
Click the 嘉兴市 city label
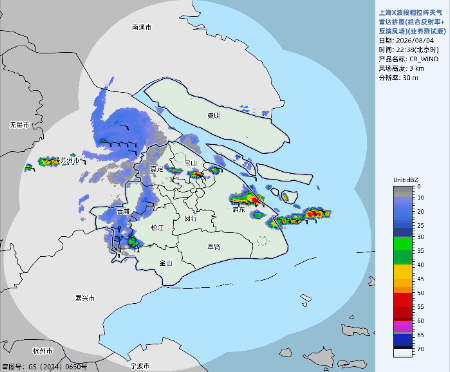point(85,298)
